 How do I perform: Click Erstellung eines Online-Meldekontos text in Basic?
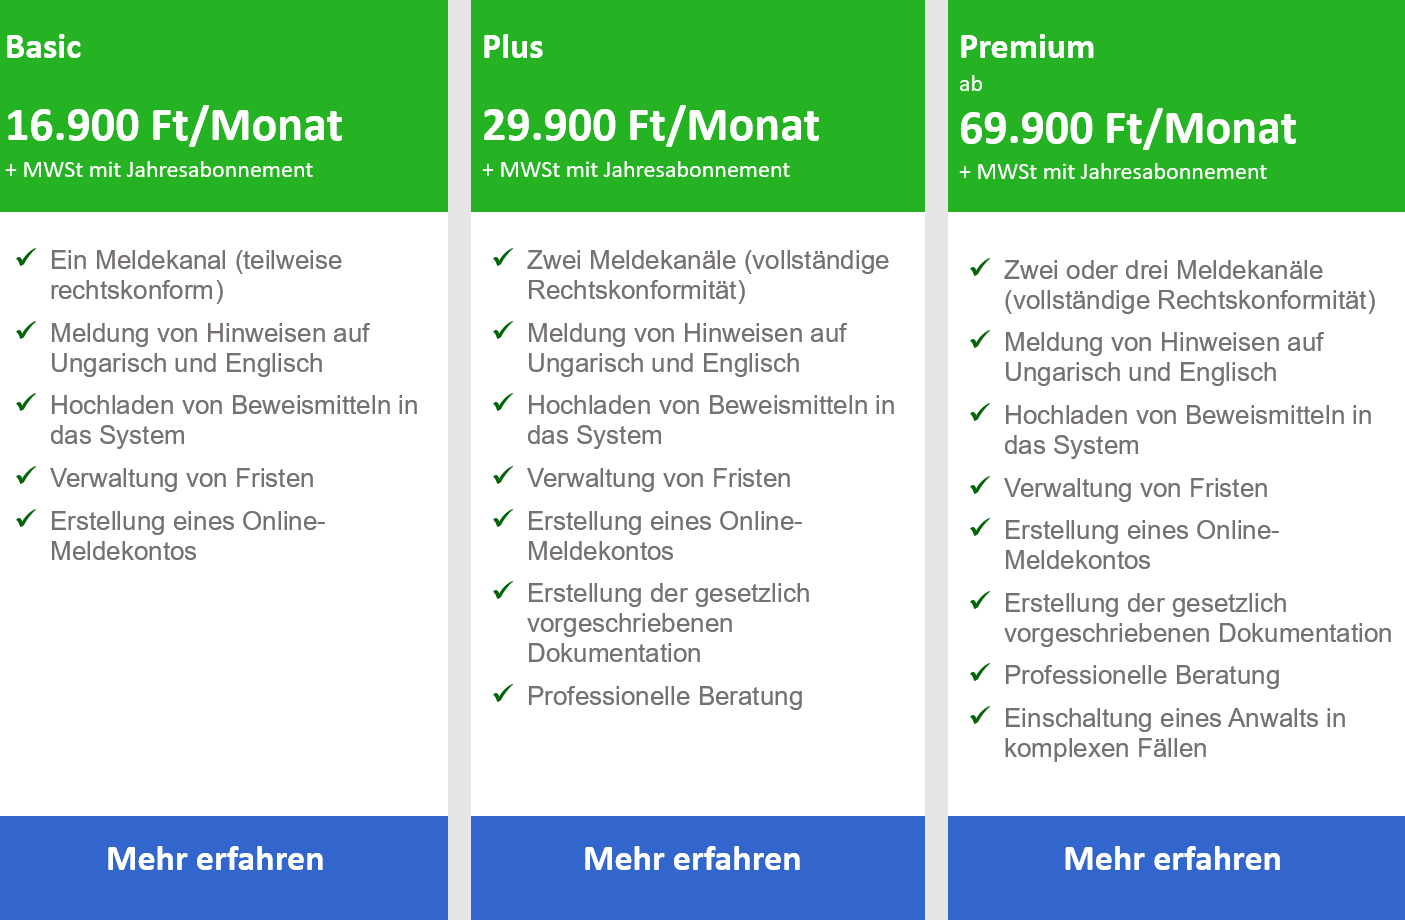(188, 536)
